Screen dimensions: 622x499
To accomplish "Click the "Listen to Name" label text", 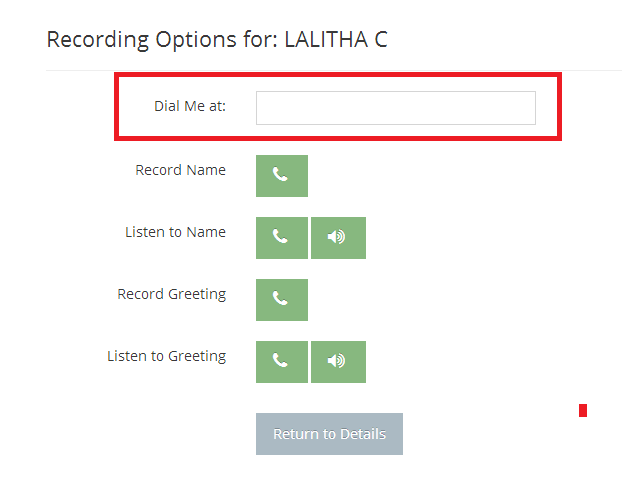I will click(175, 232).
